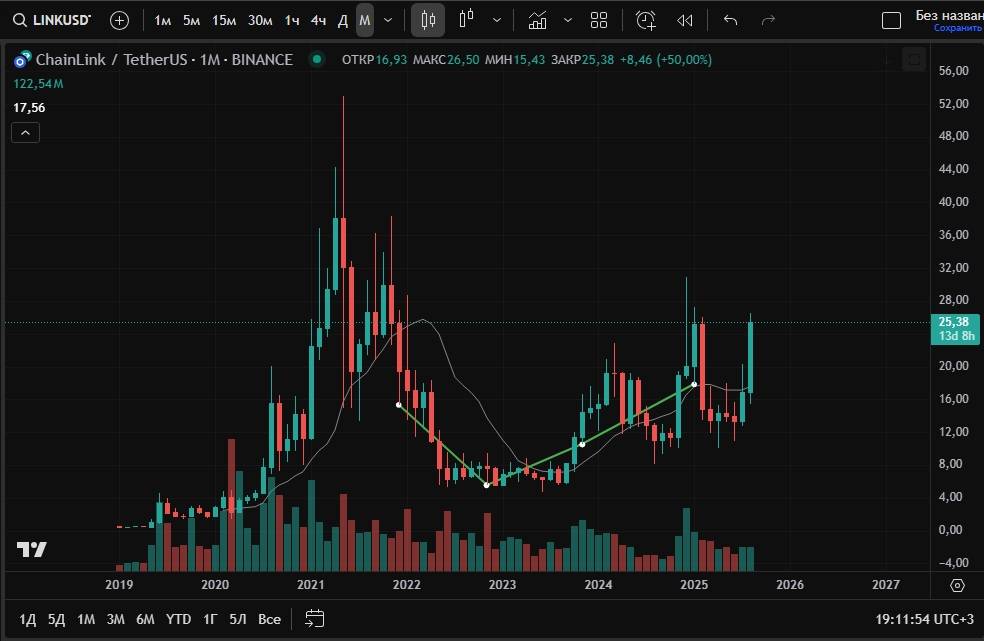Create an alert with the clock icon

tap(646, 20)
